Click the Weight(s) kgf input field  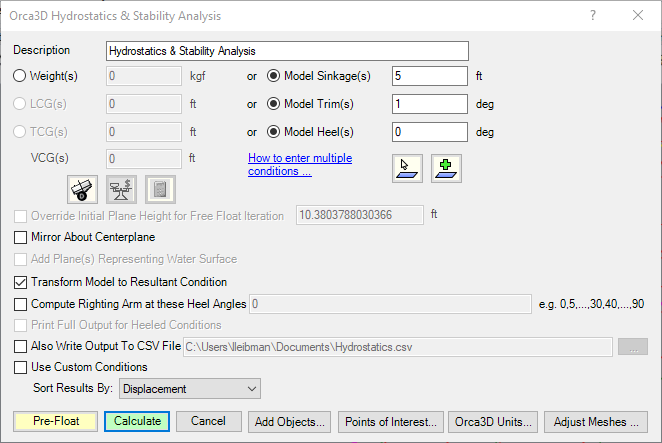pyautogui.click(x=144, y=76)
